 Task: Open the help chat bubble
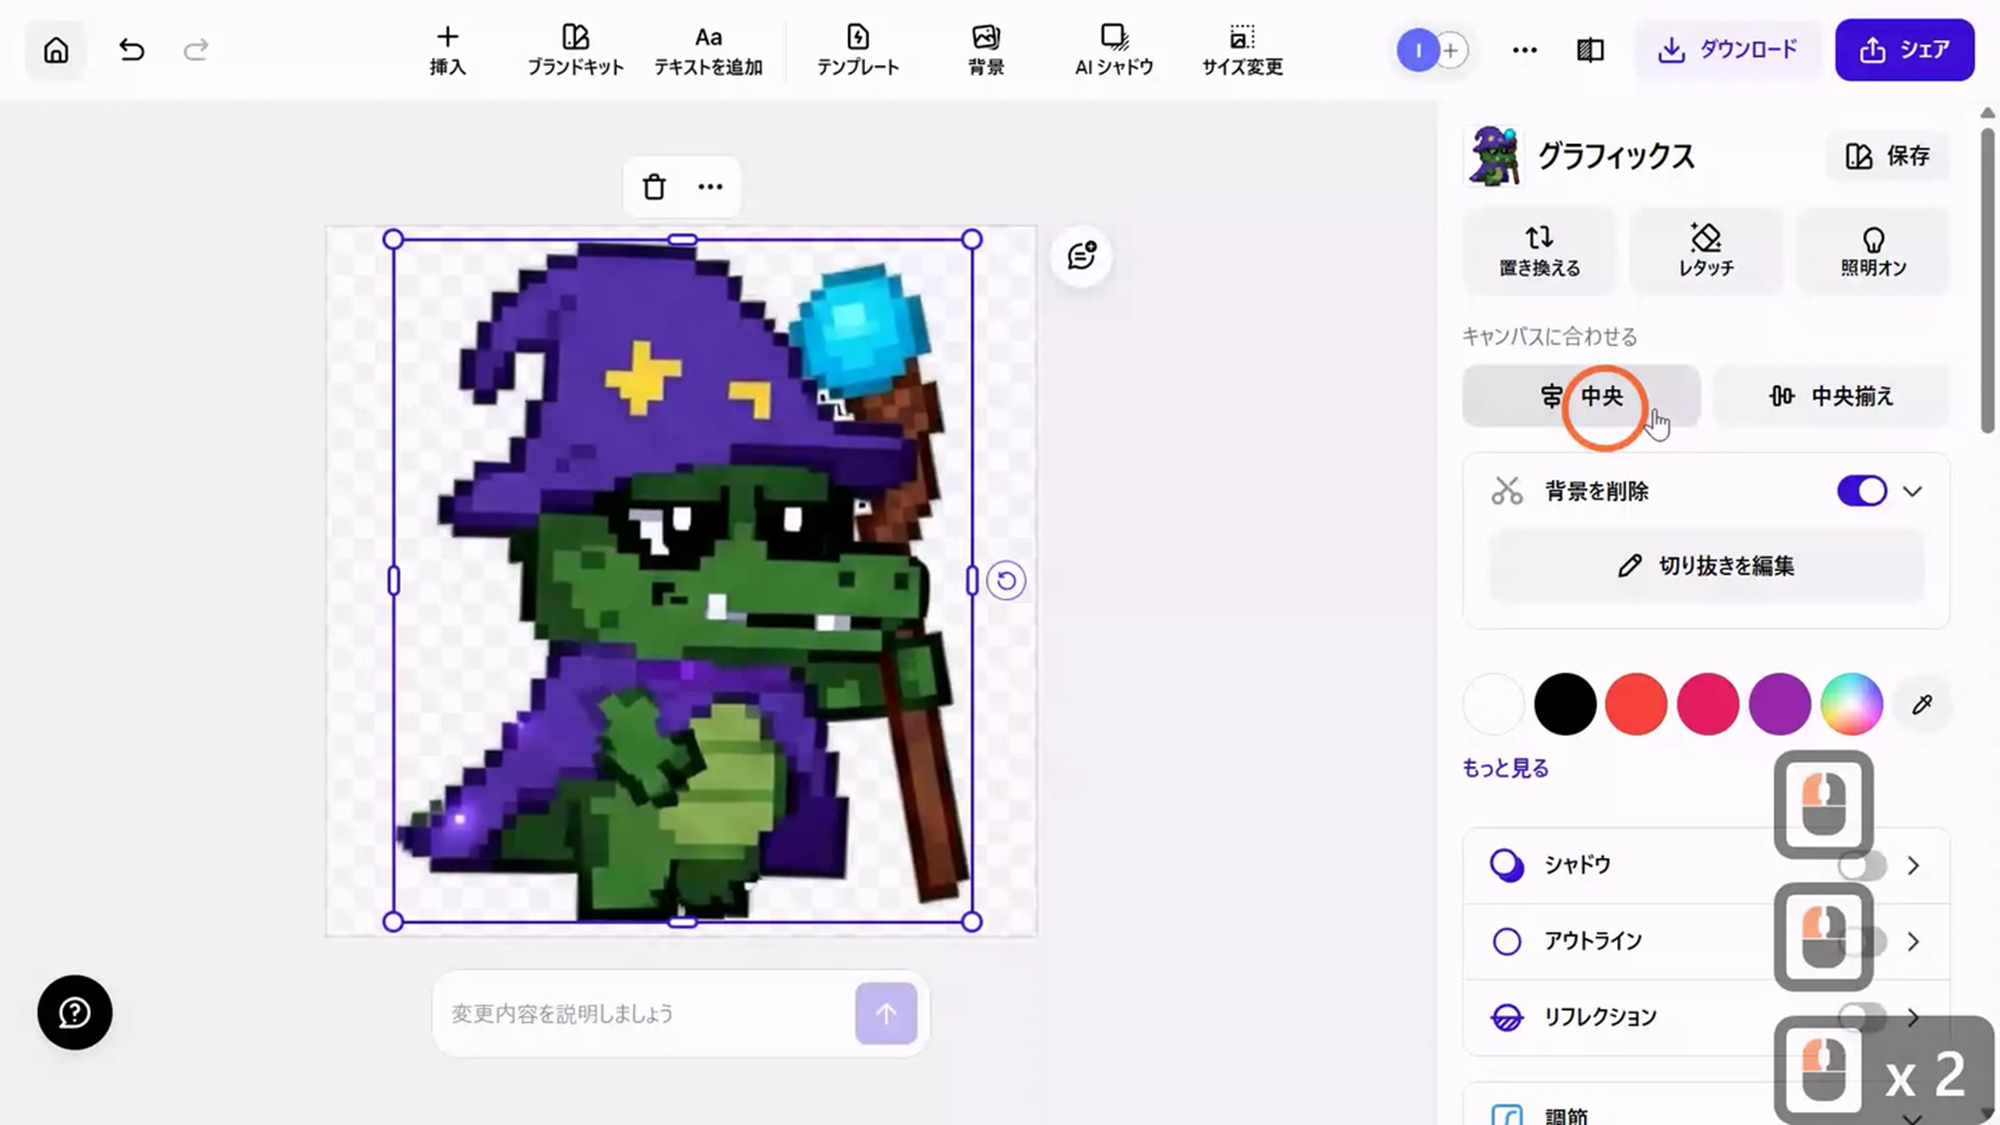coord(75,1012)
